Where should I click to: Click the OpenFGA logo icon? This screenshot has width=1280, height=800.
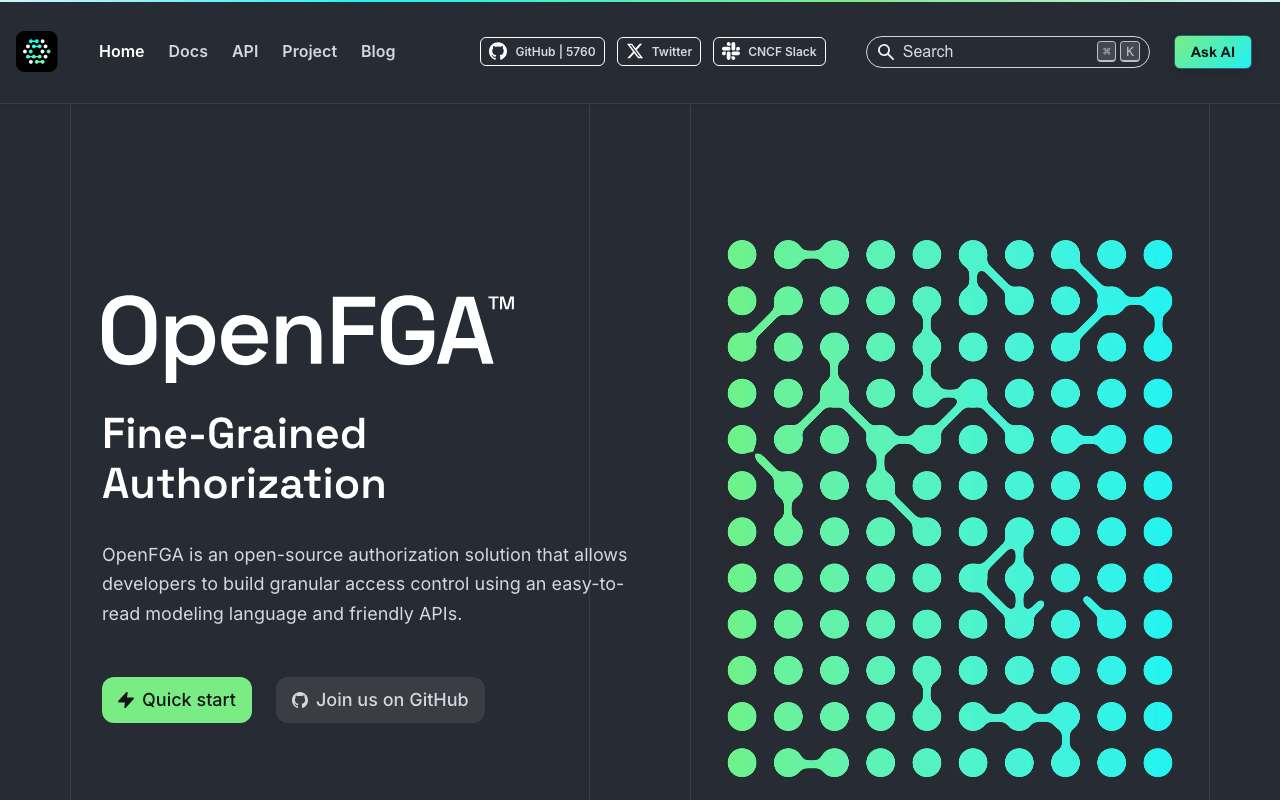[x=37, y=51]
